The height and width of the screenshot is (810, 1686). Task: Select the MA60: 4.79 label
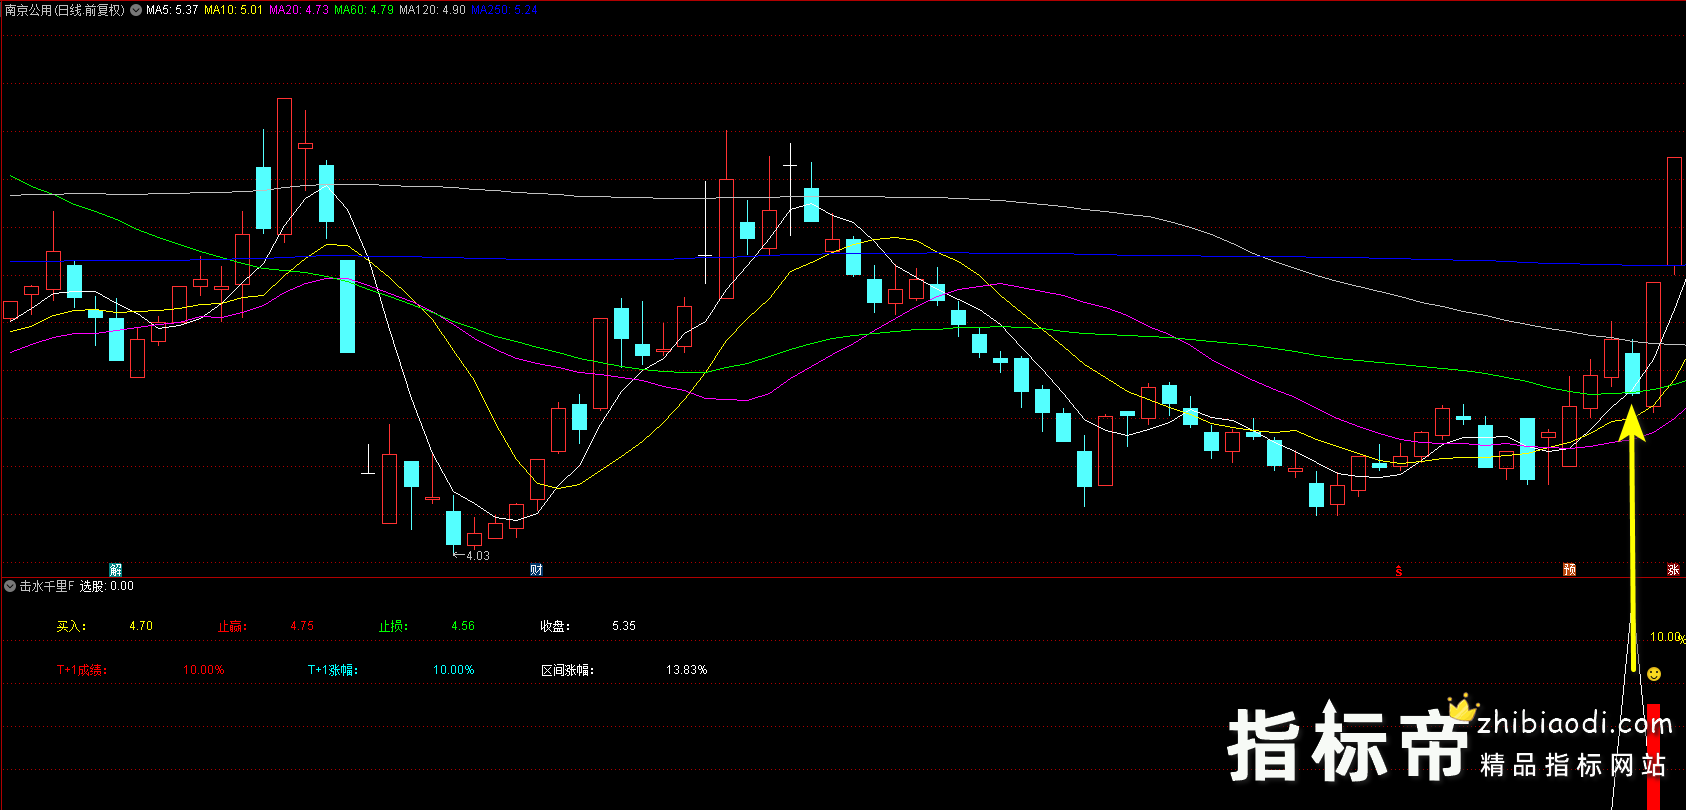pos(364,10)
